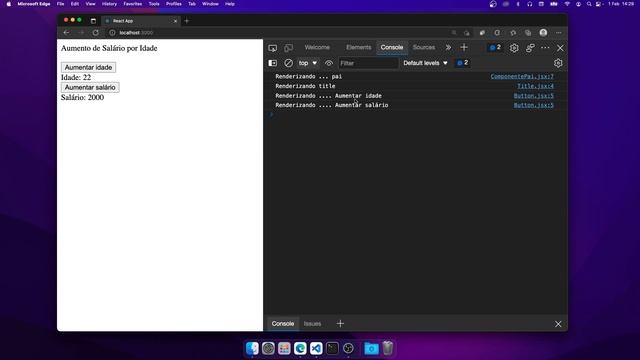The width and height of the screenshot is (640, 360).
Task: Clear console with the circle-slash icon
Action: coord(288,63)
